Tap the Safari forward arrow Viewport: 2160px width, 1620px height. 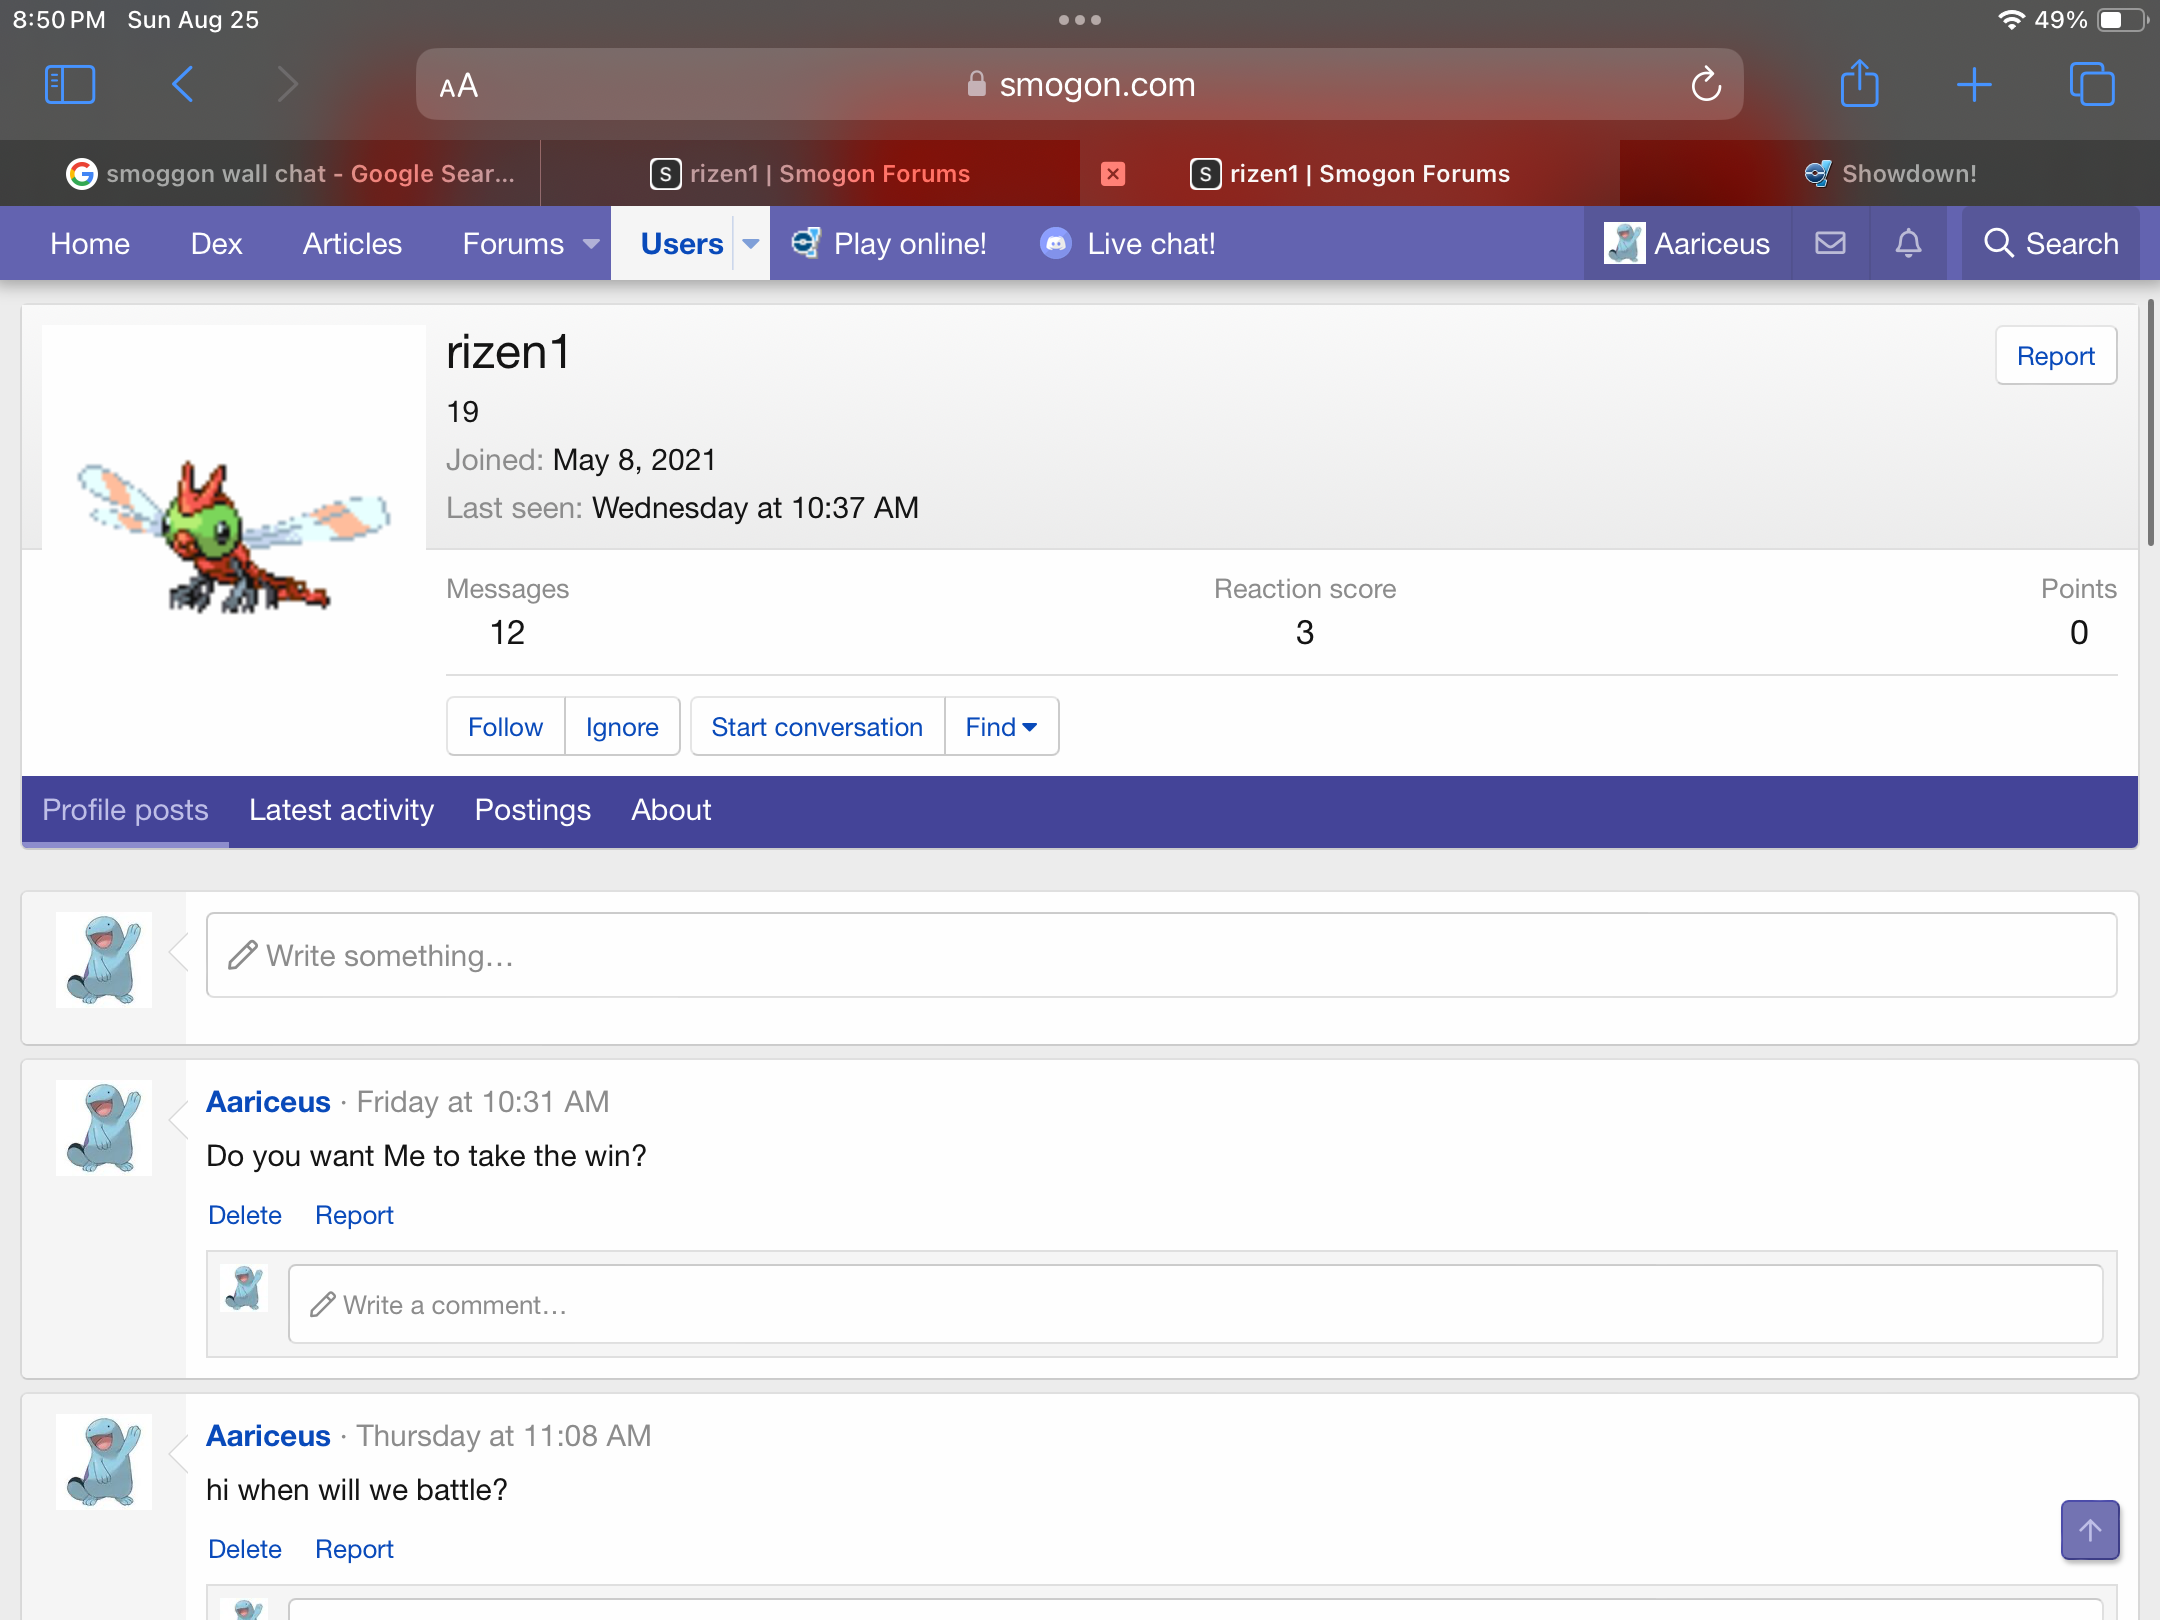287,84
